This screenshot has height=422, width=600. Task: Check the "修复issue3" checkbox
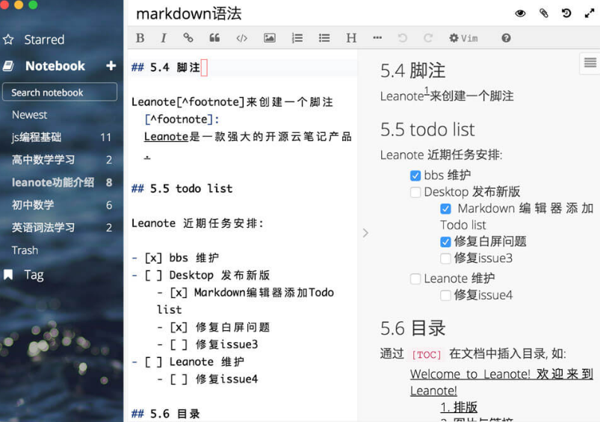pos(446,258)
